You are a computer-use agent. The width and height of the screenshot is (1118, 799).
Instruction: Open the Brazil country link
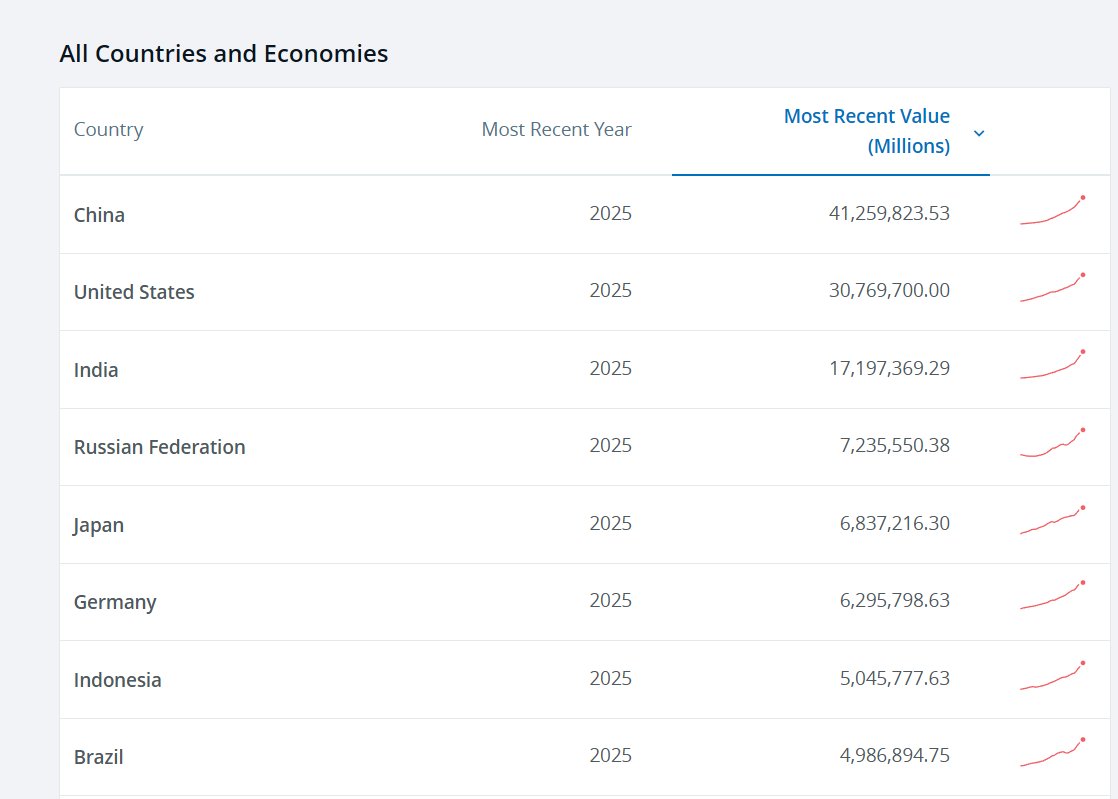(x=98, y=757)
